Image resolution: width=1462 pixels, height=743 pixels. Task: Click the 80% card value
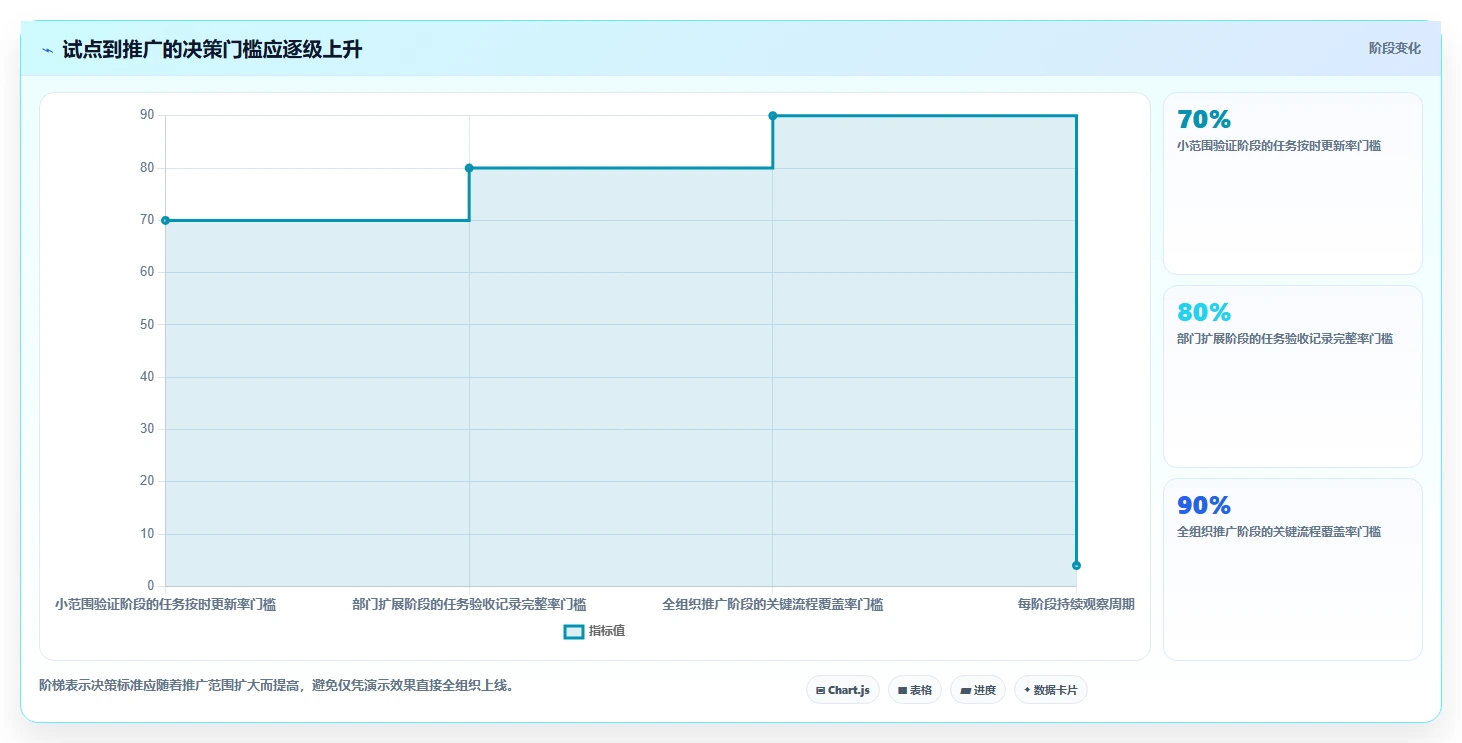point(1204,312)
